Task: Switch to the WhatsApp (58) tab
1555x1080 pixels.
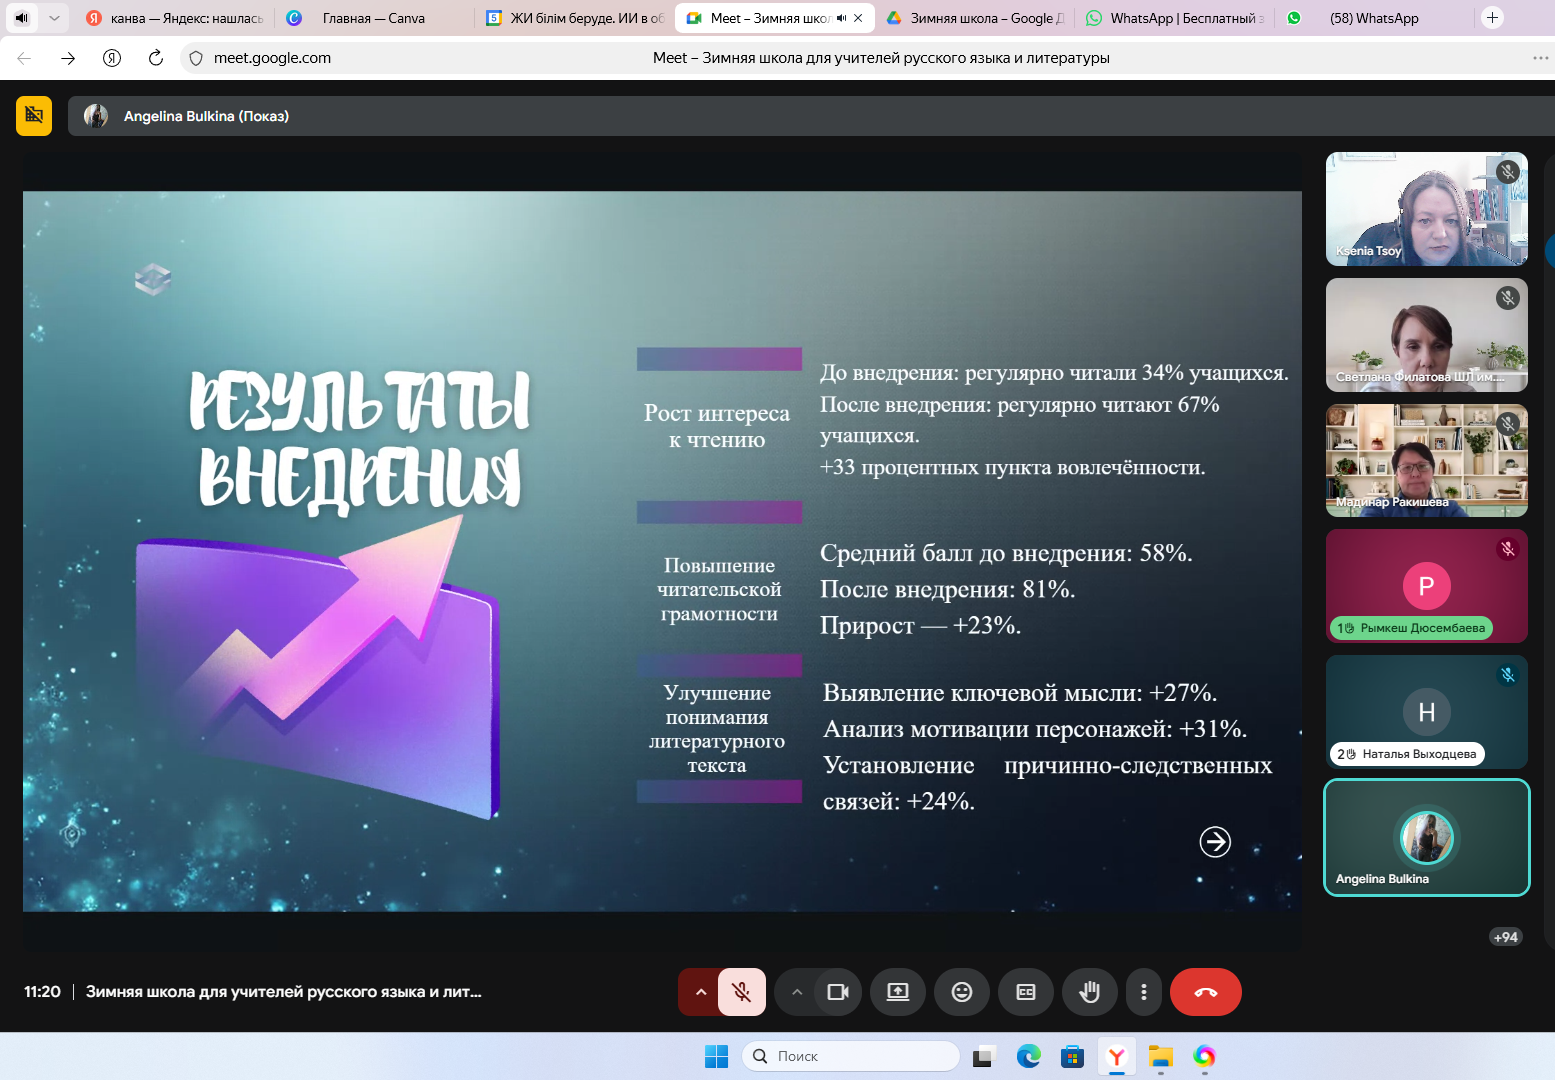Action: pyautogui.click(x=1373, y=18)
